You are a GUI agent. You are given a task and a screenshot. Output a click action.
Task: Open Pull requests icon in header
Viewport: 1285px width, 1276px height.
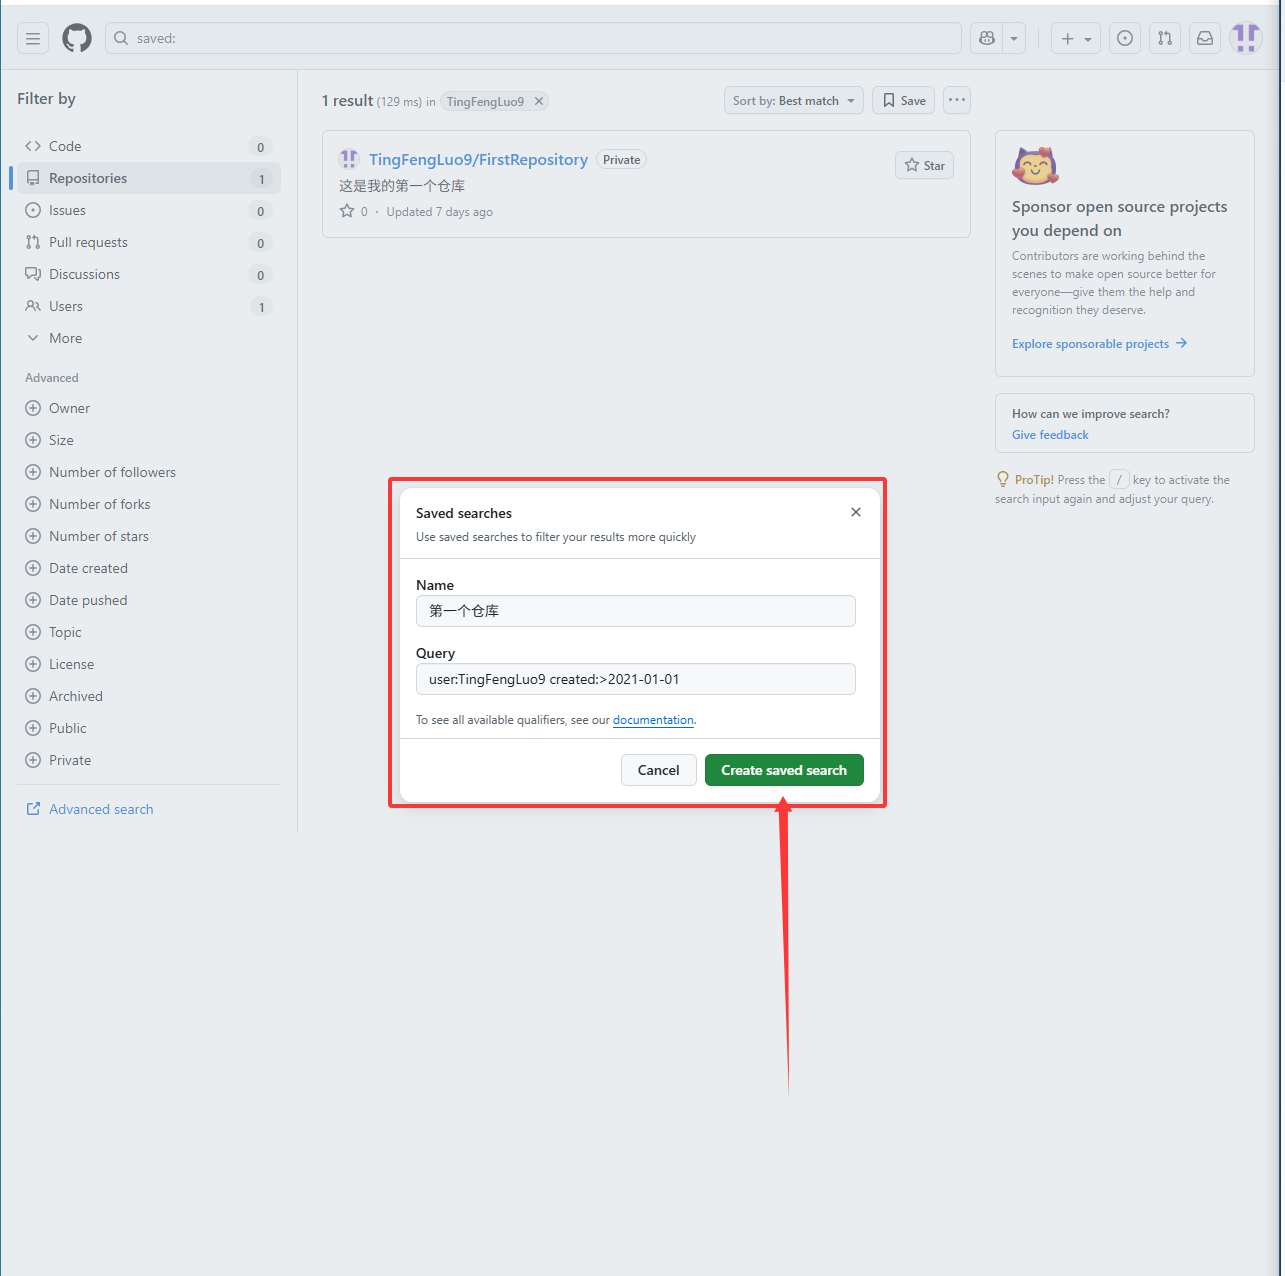point(1165,39)
